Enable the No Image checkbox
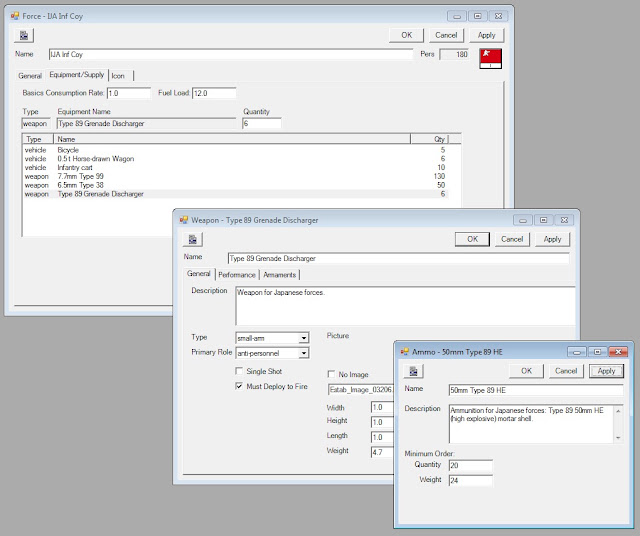This screenshot has height=536, width=640. click(331, 374)
